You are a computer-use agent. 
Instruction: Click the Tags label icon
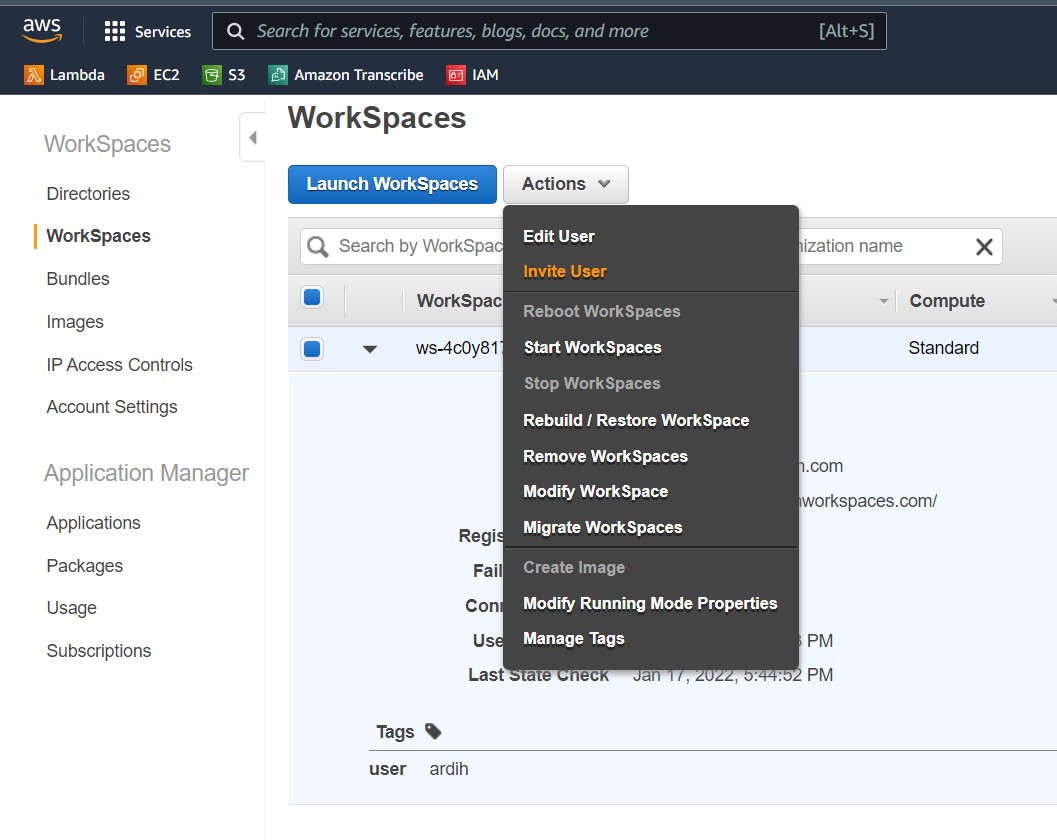point(433,731)
